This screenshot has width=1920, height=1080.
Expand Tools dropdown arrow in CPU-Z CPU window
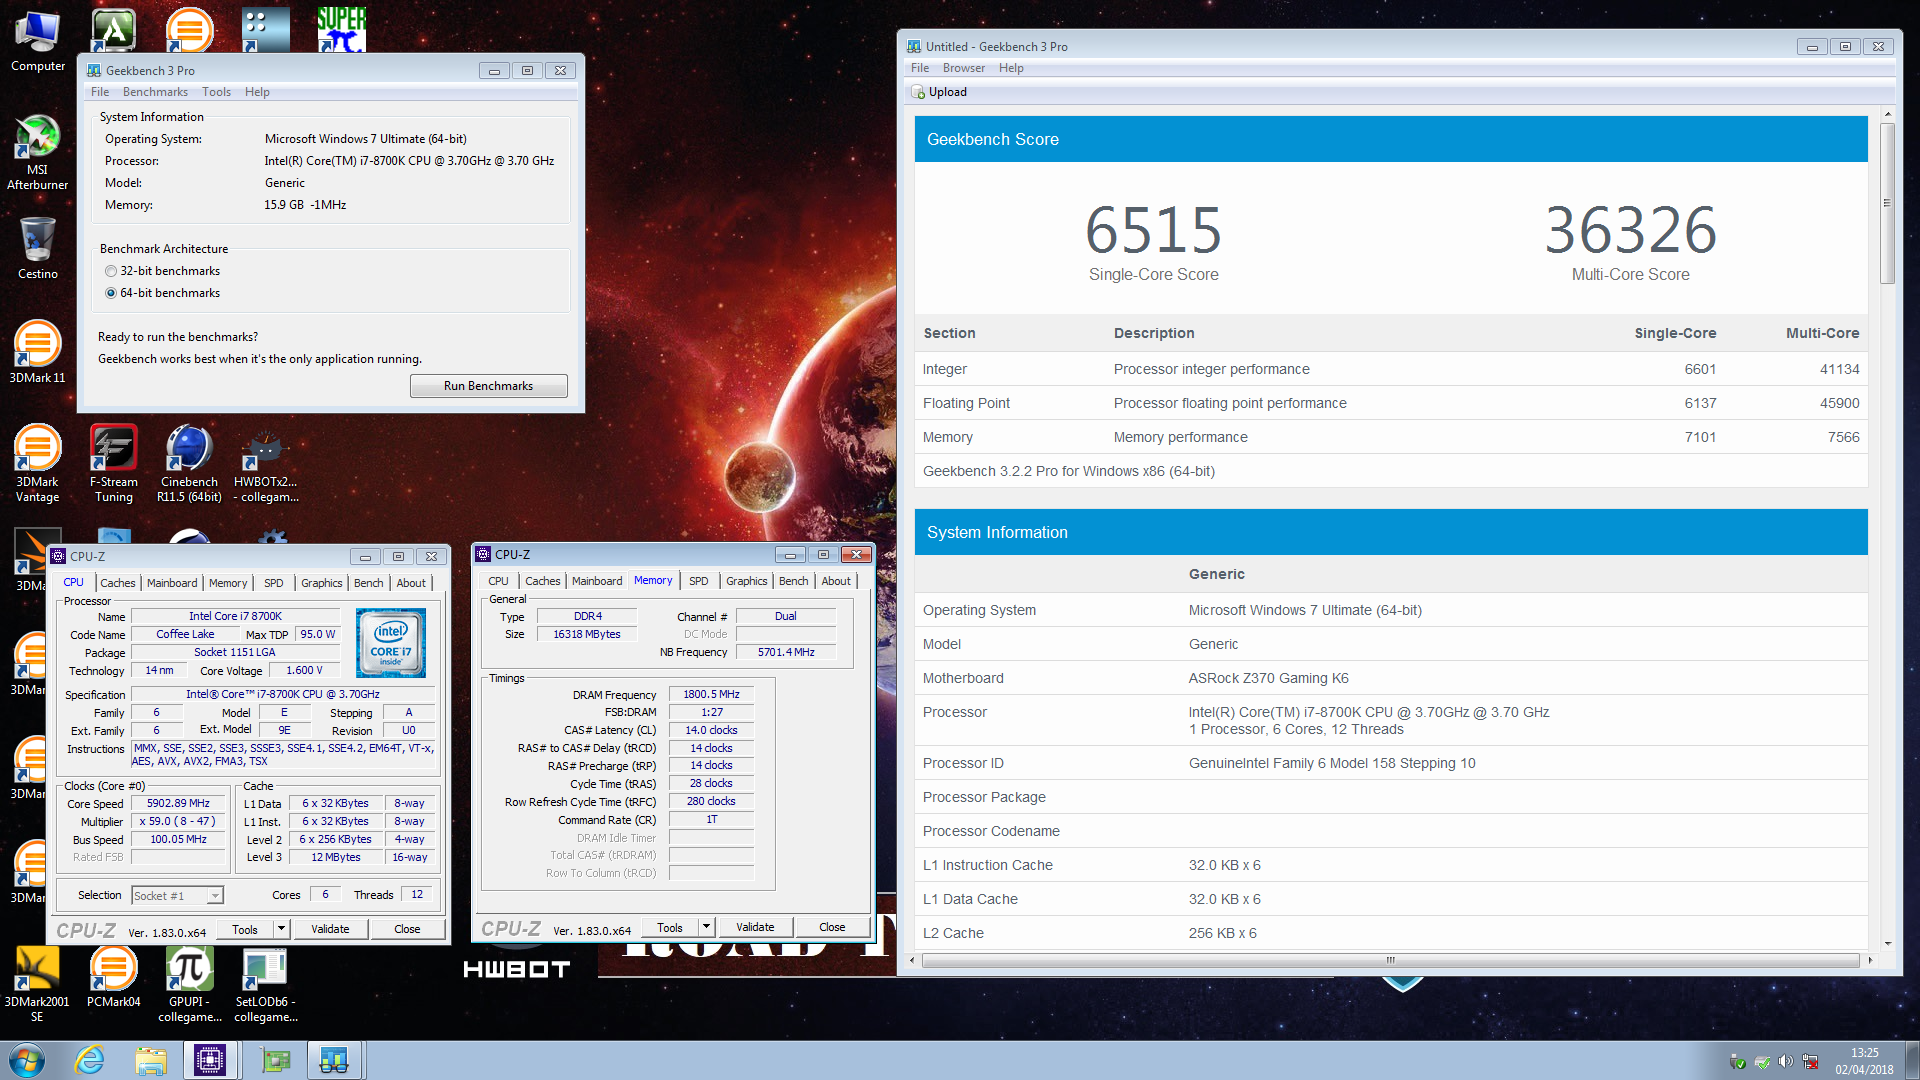[x=282, y=929]
